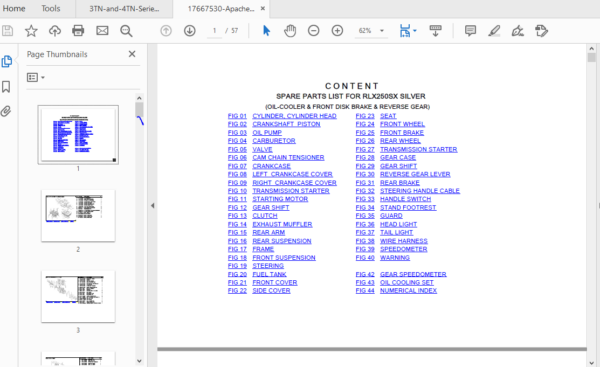
Task: Select the Hand pan tool
Action: pyautogui.click(x=290, y=31)
